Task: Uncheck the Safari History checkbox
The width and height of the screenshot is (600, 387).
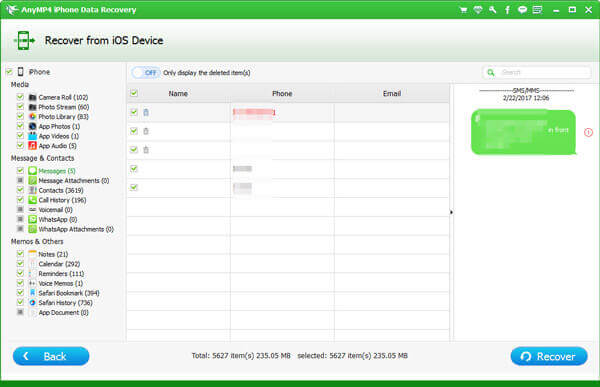Action: point(20,302)
